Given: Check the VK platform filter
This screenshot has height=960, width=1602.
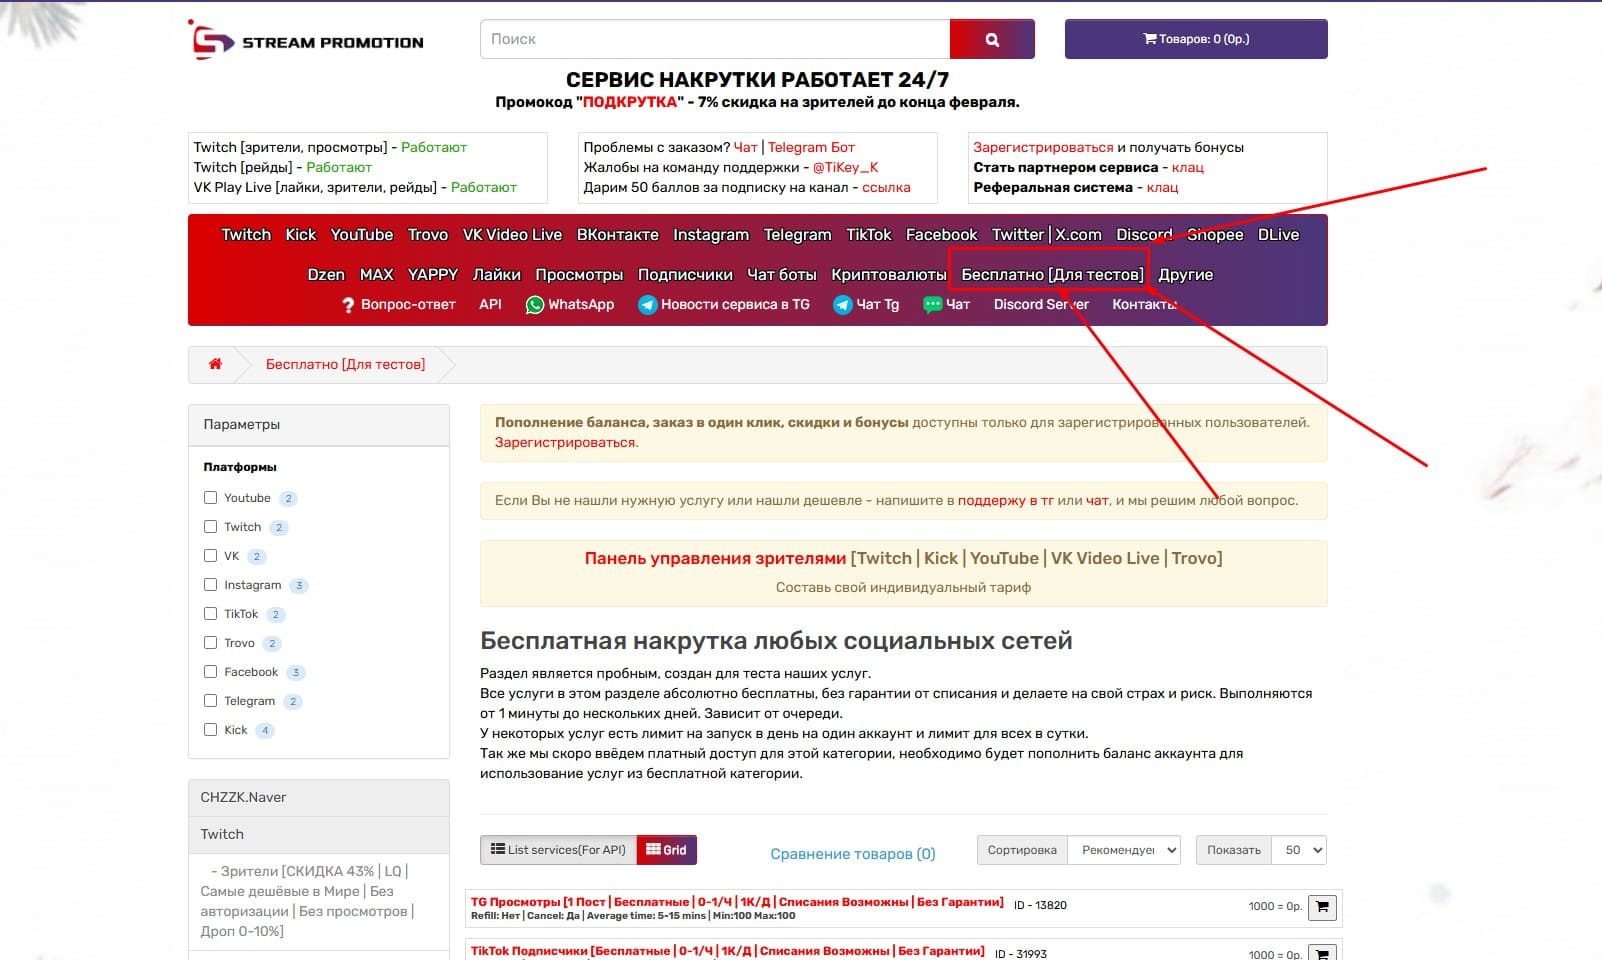Looking at the screenshot, I should pyautogui.click(x=210, y=556).
